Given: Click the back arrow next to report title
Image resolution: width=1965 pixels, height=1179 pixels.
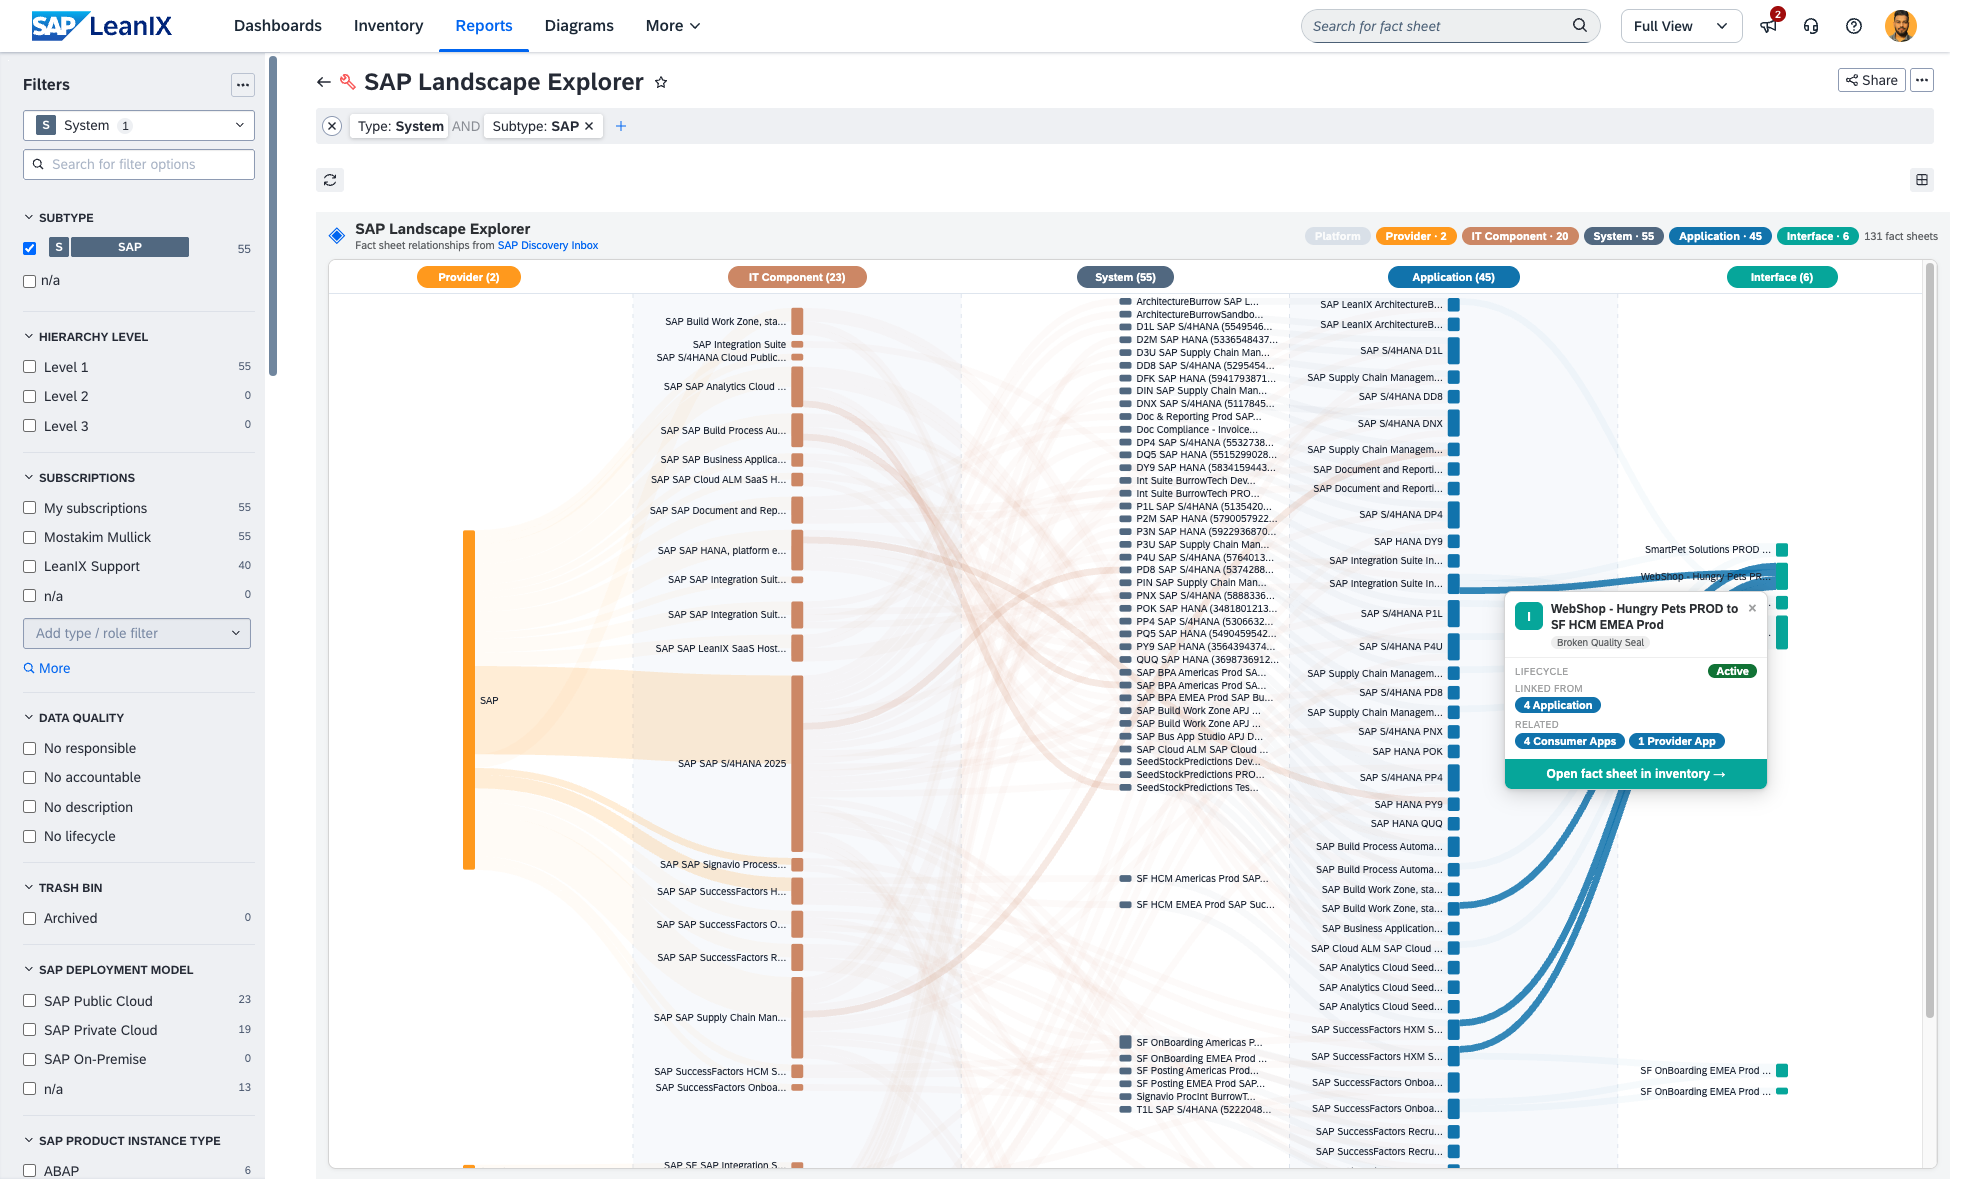Looking at the screenshot, I should click(323, 82).
